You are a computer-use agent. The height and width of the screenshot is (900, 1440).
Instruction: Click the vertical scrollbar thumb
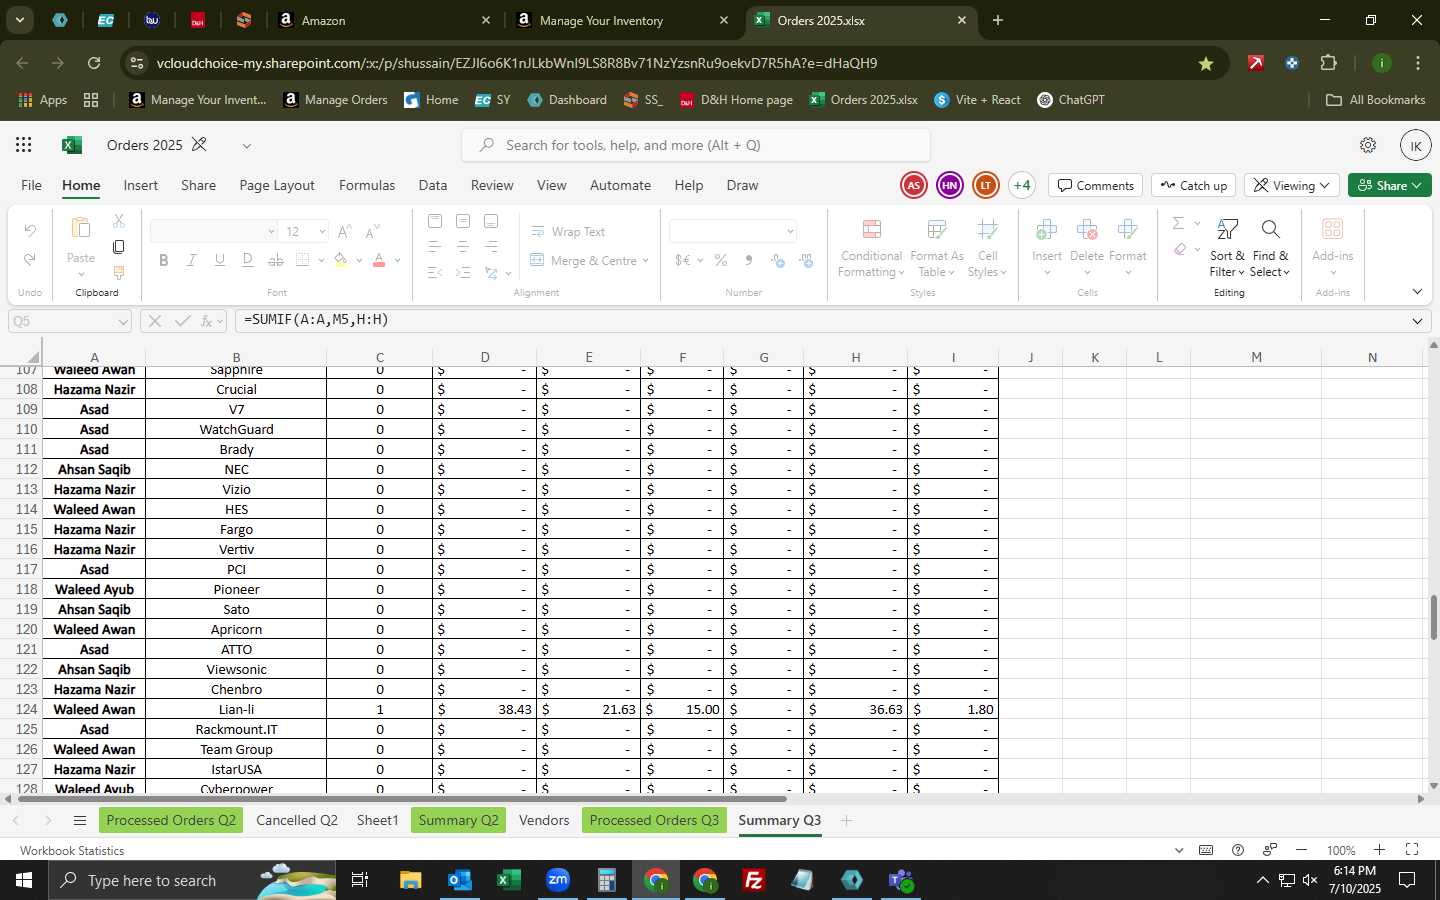[x=1433, y=617]
